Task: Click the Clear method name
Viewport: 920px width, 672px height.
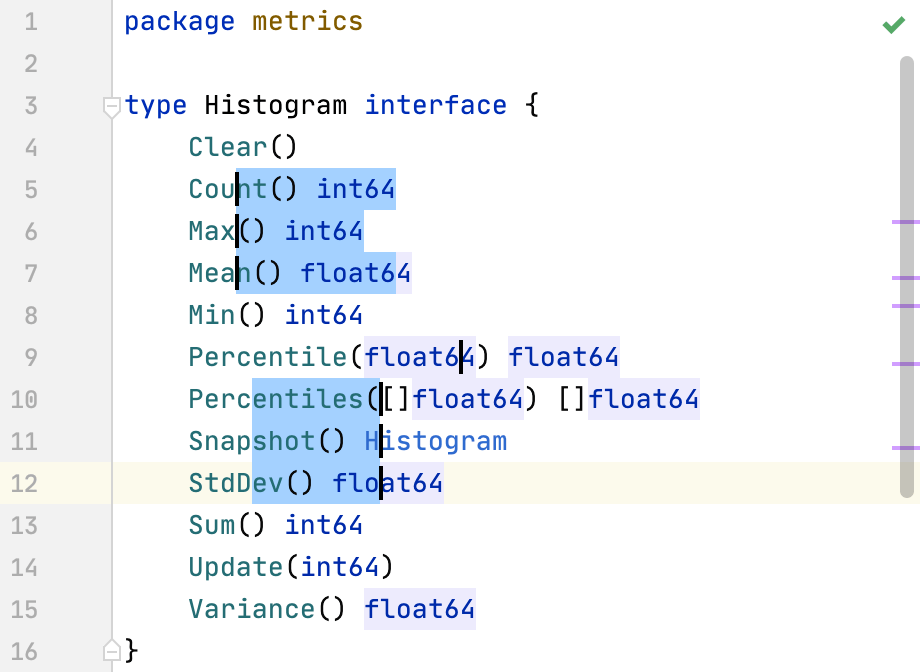Action: [x=227, y=146]
